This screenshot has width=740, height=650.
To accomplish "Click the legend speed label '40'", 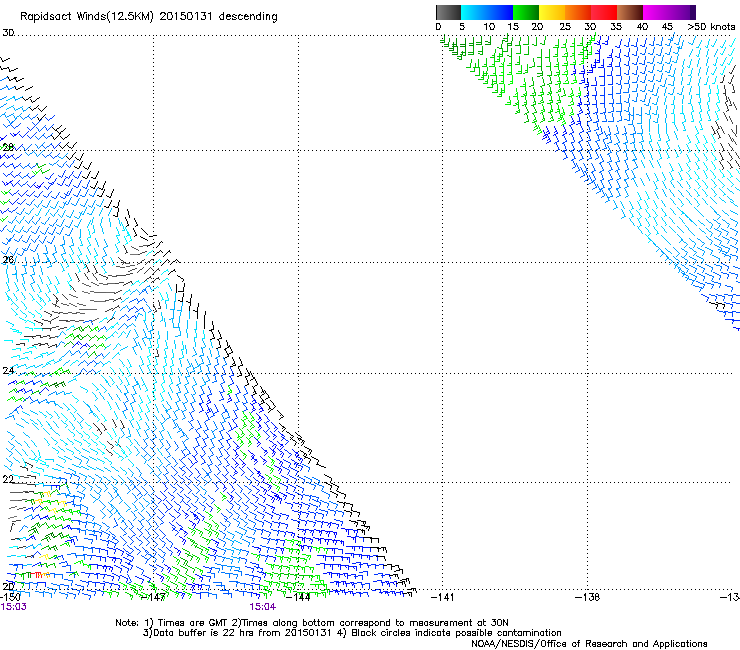I will (x=642, y=27).
